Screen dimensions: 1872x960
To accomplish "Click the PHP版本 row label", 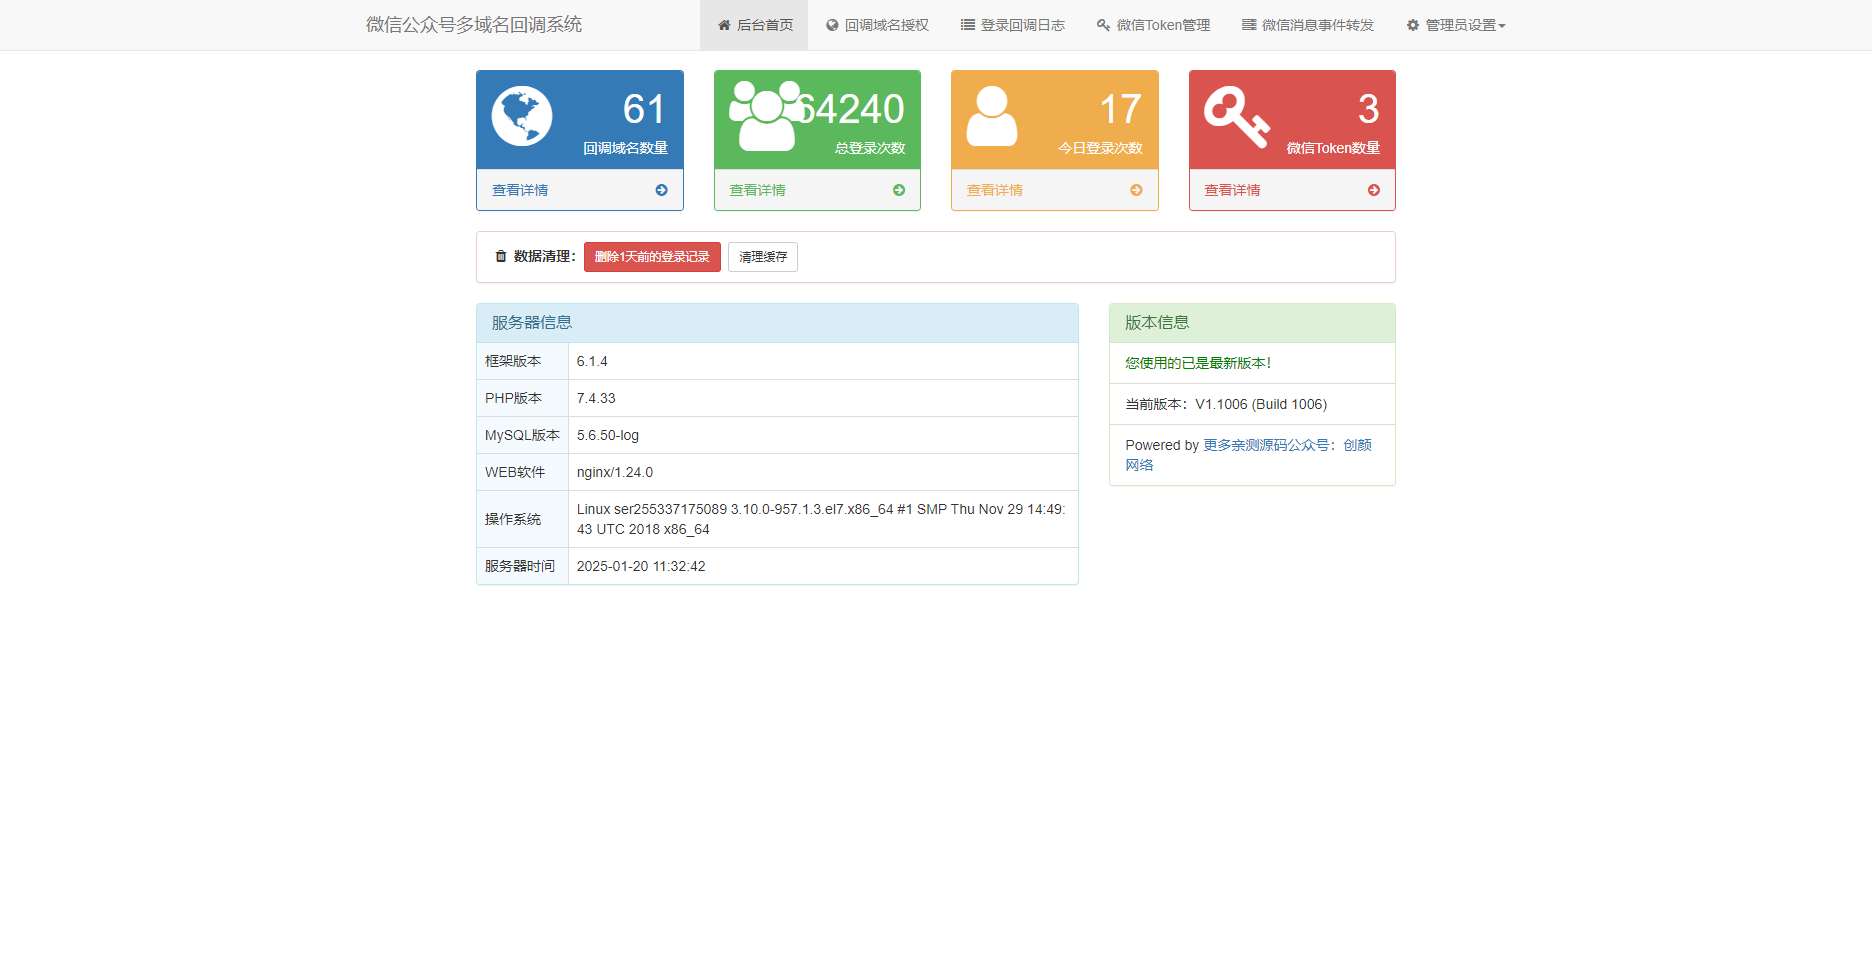I will pos(513,398).
